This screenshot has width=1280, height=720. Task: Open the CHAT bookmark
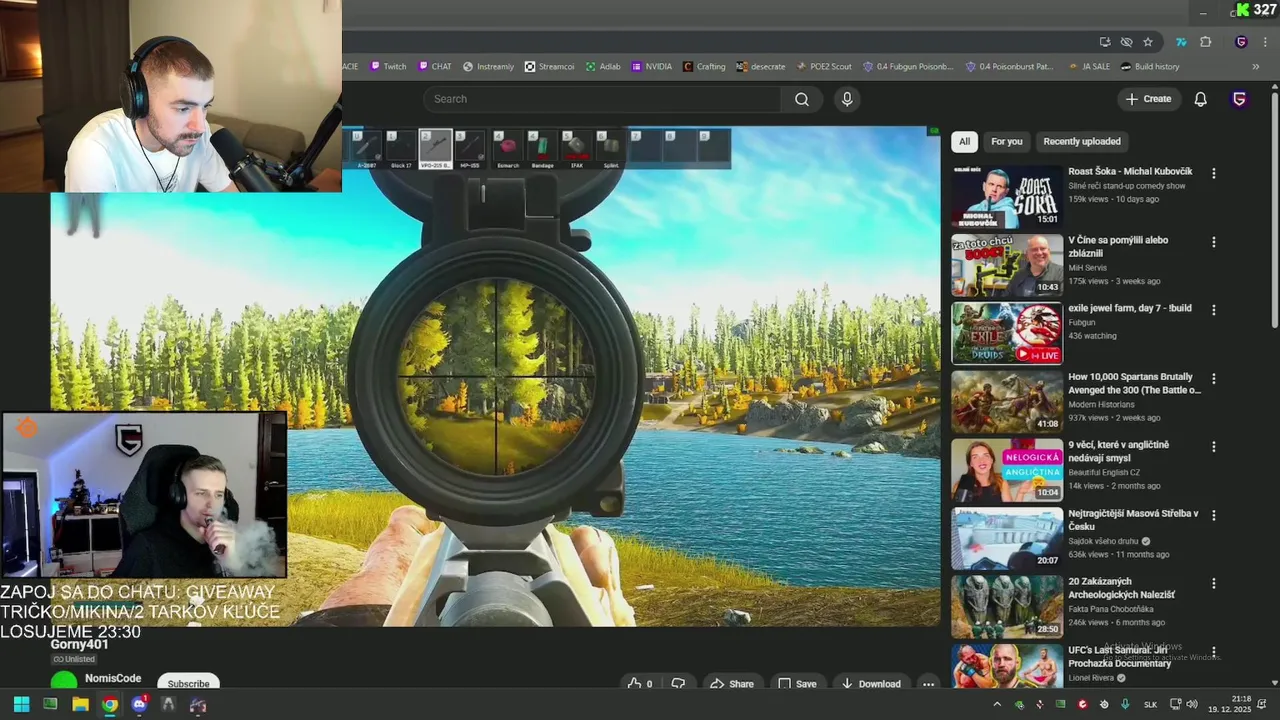click(434, 67)
